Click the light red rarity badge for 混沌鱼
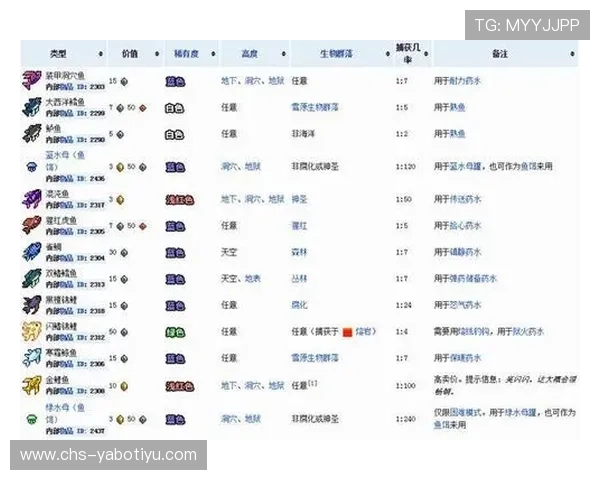 point(180,200)
